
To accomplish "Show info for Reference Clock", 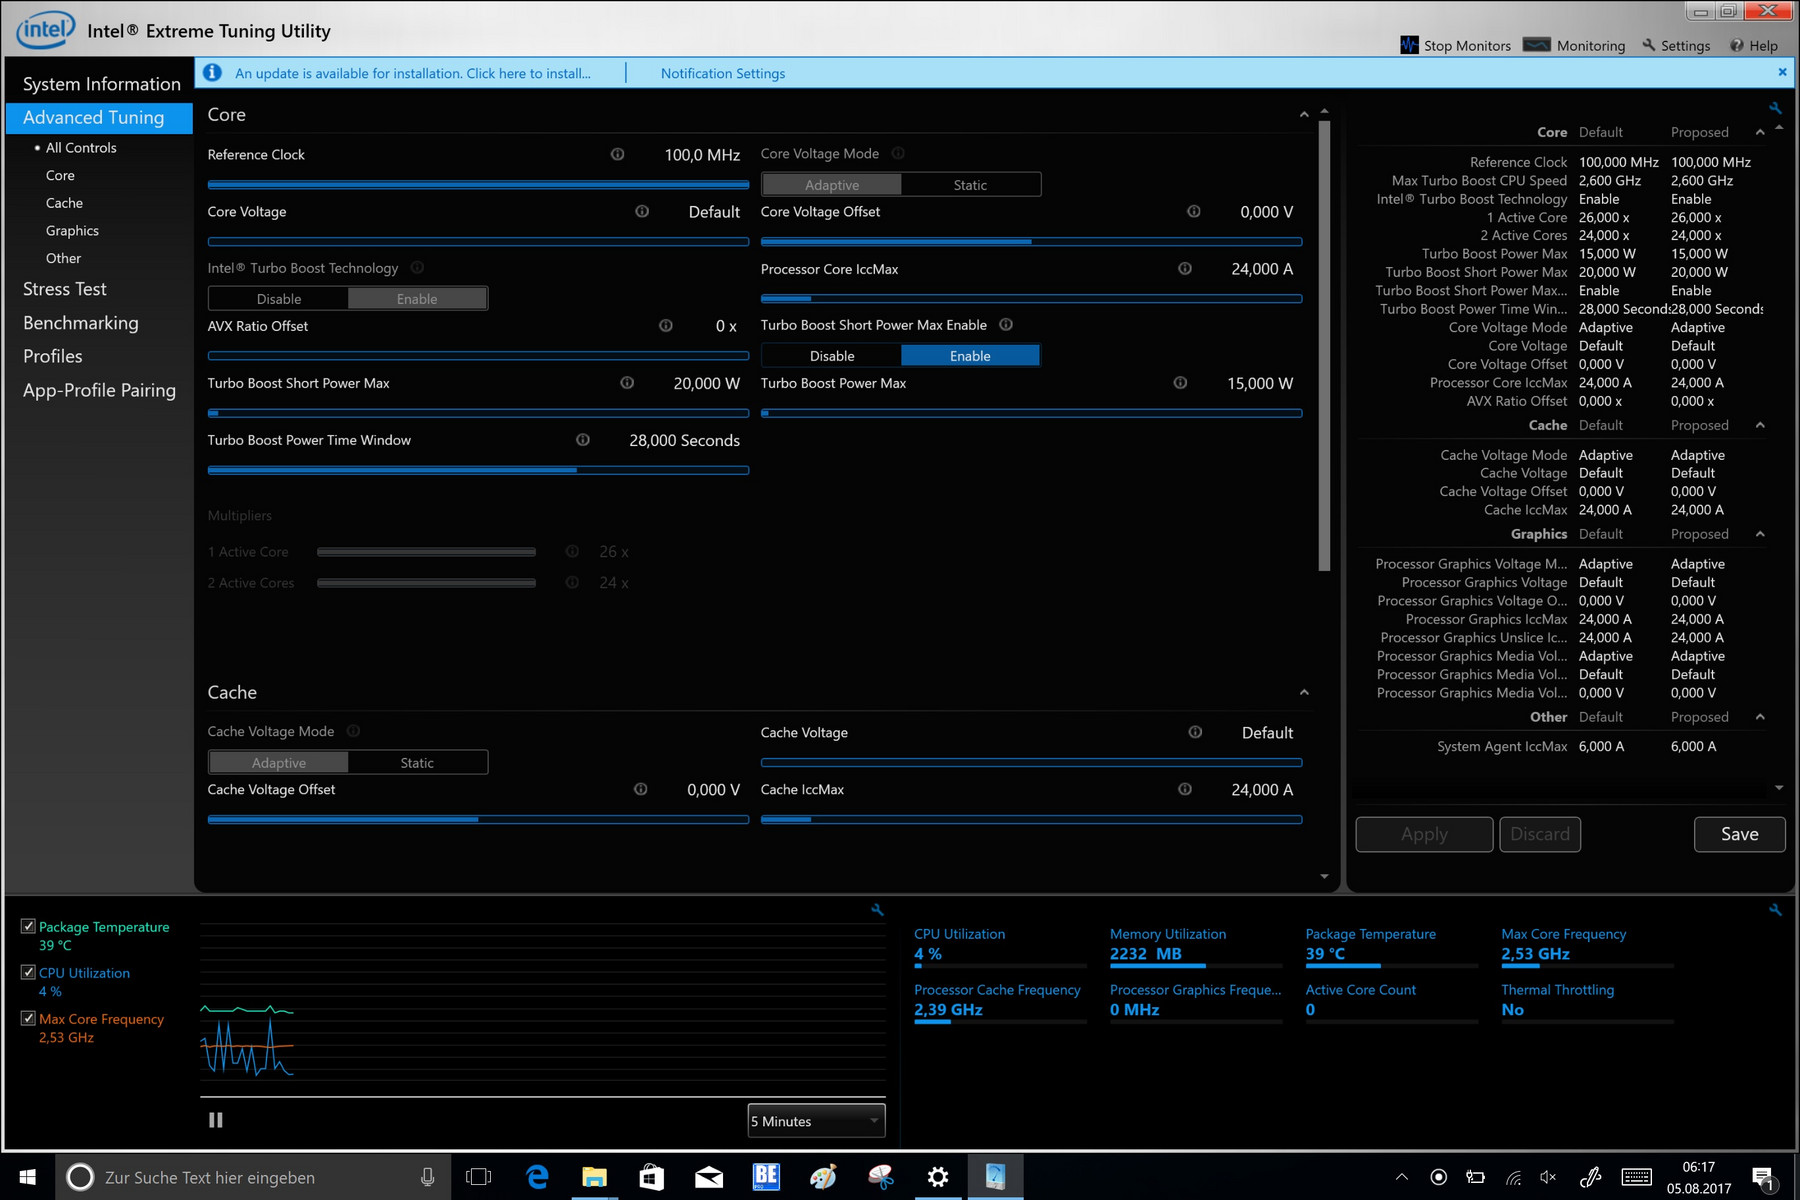I will (x=618, y=154).
